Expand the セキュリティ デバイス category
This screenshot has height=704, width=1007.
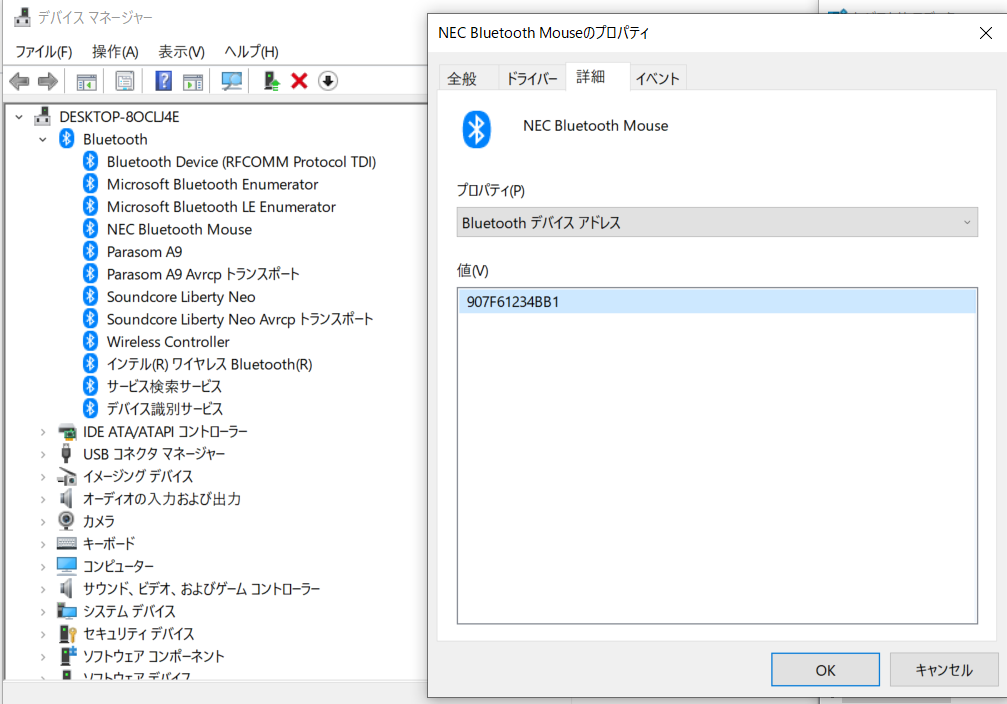click(43, 634)
